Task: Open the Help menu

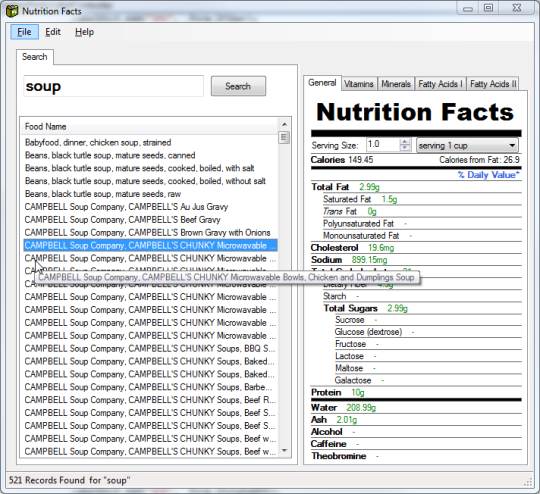Action: 84,32
